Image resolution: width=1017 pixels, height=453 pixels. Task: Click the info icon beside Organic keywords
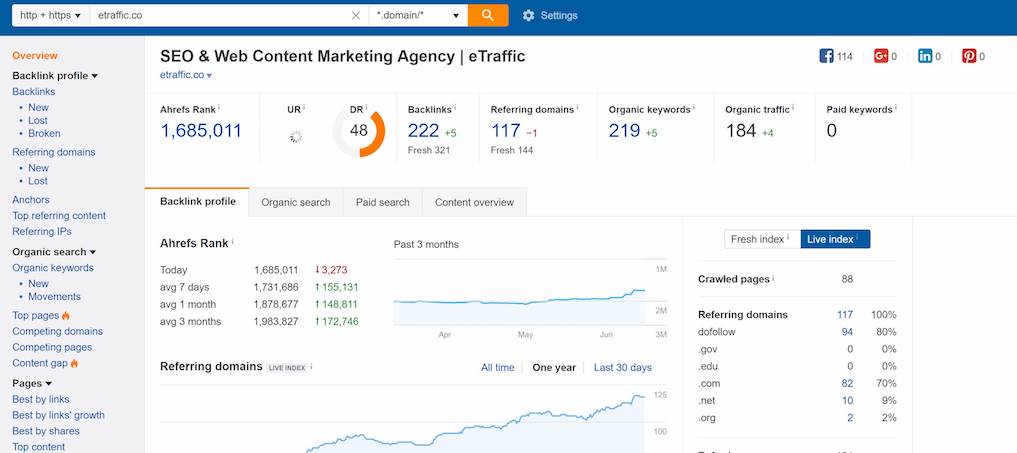pos(693,108)
